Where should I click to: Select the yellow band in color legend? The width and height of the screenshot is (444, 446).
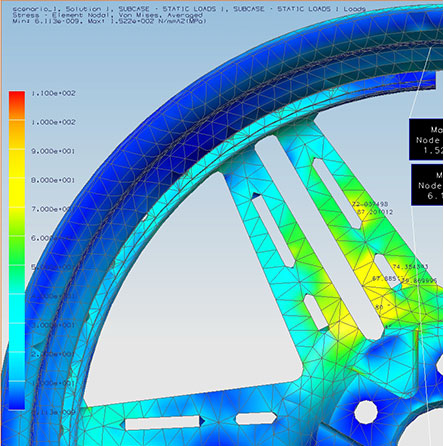[x=17, y=192]
